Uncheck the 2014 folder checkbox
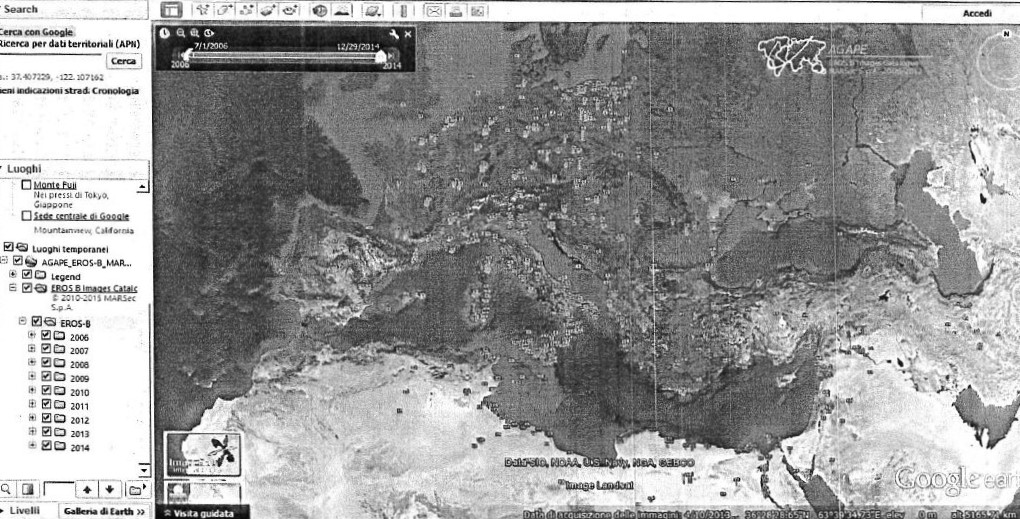The width and height of the screenshot is (1020, 519). pyautogui.click(x=46, y=446)
